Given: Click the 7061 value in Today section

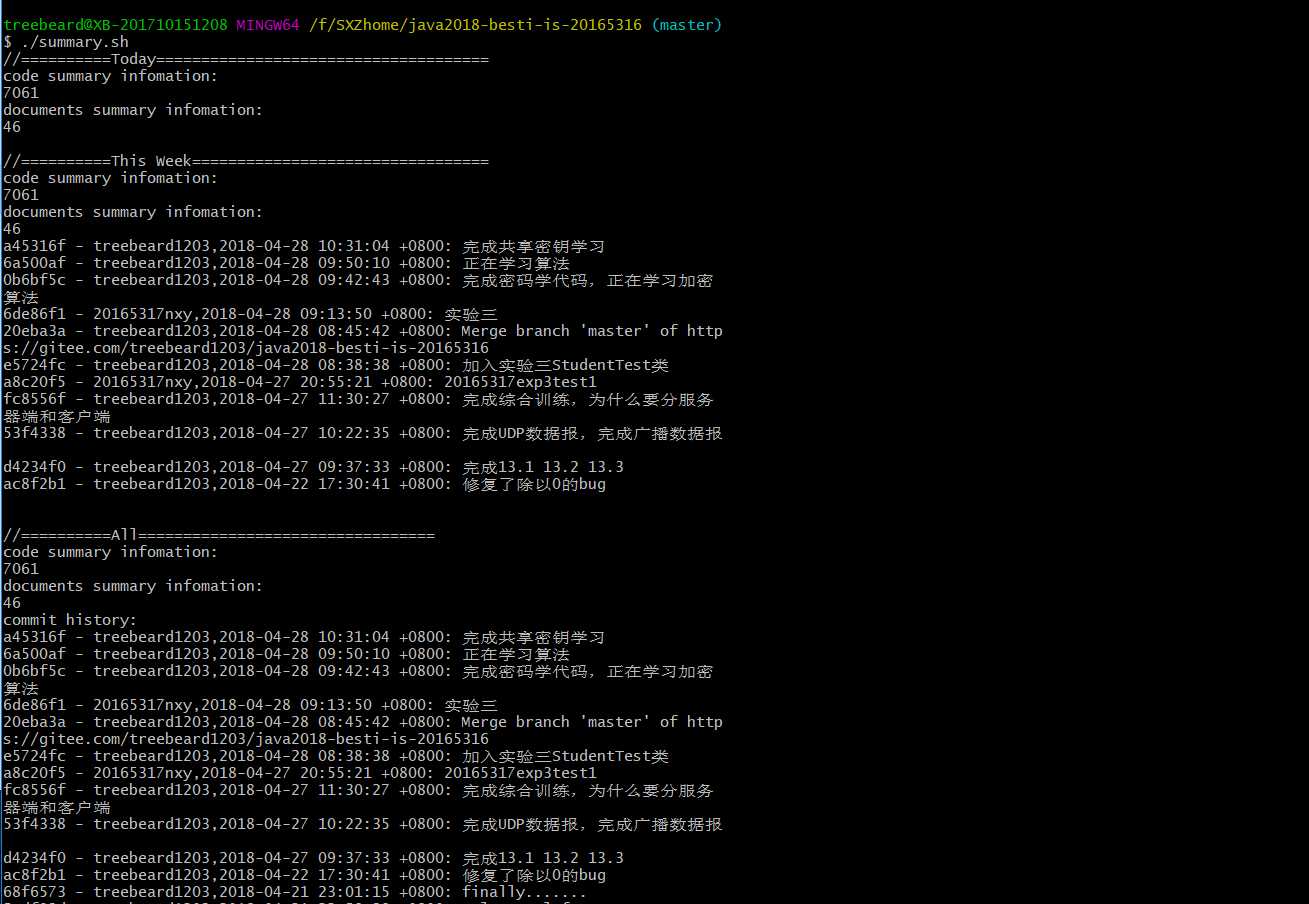Looking at the screenshot, I should point(21,93).
